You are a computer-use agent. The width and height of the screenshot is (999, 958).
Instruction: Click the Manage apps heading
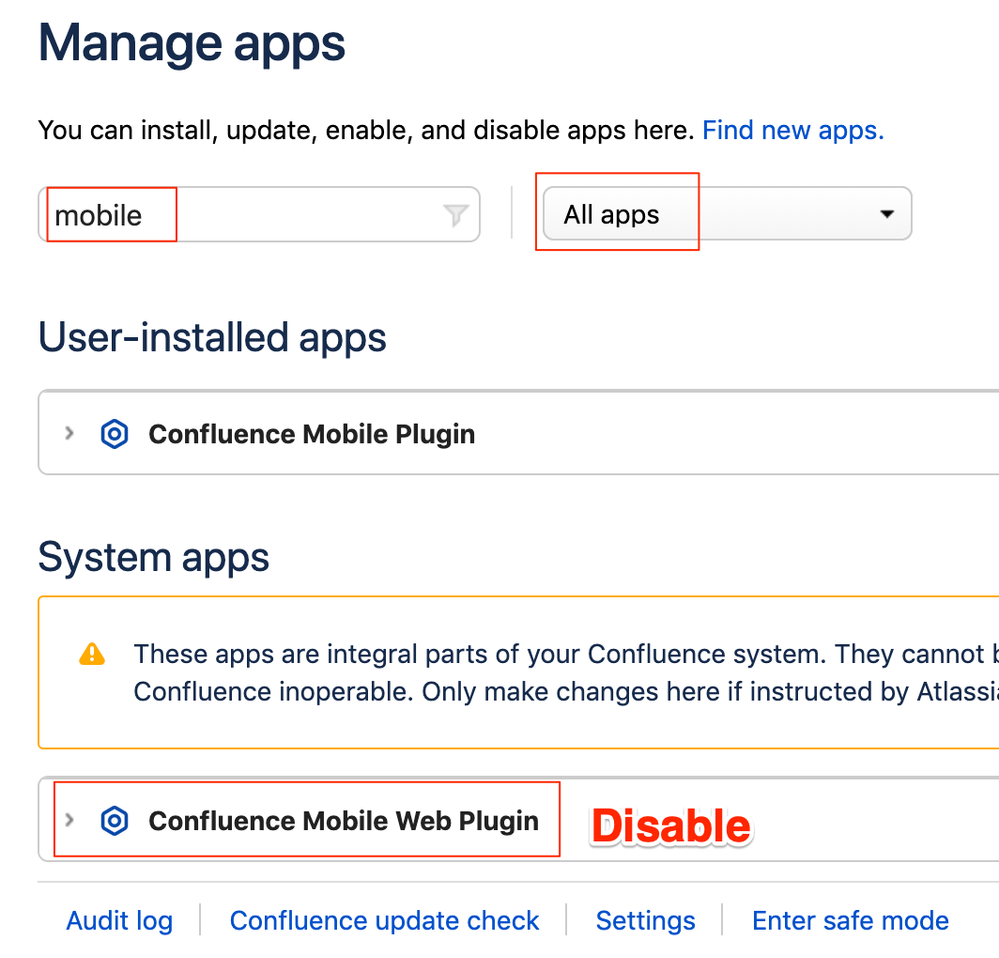pos(191,42)
